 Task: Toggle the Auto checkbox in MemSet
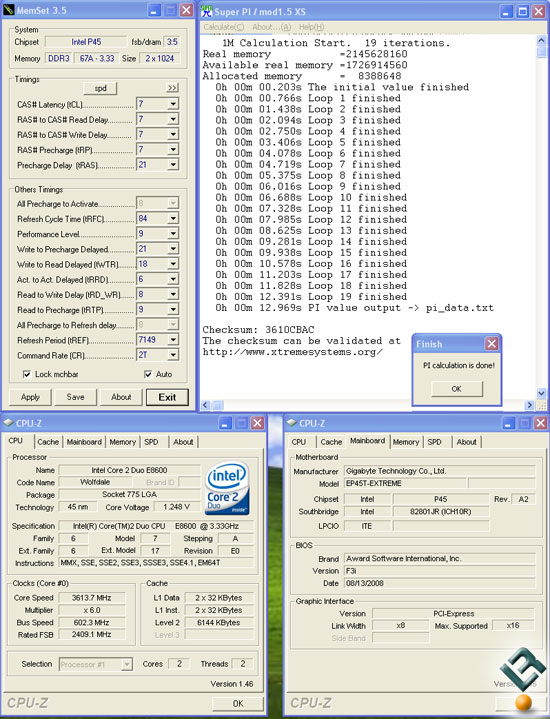(148, 374)
